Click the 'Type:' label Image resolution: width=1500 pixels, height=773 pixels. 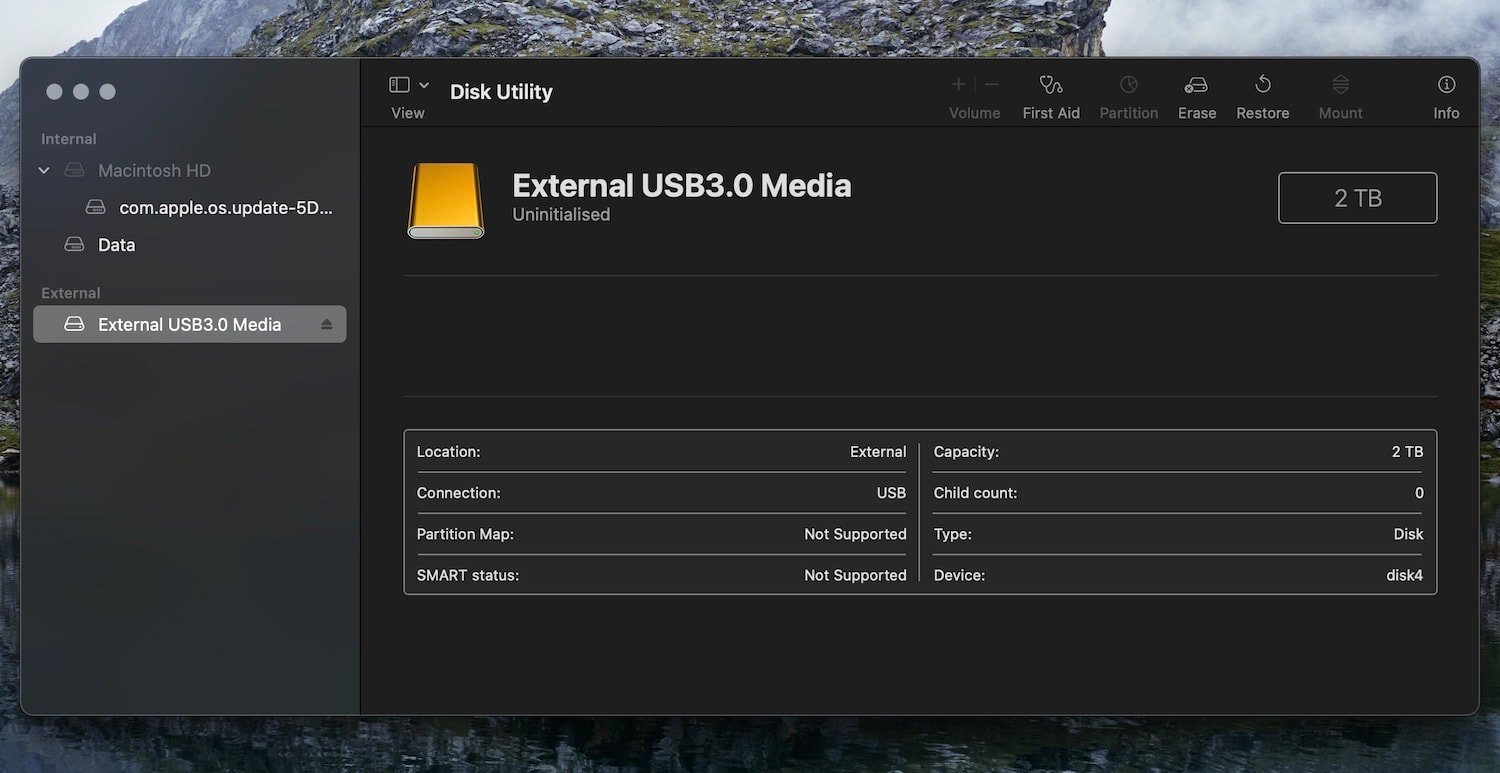coord(953,534)
